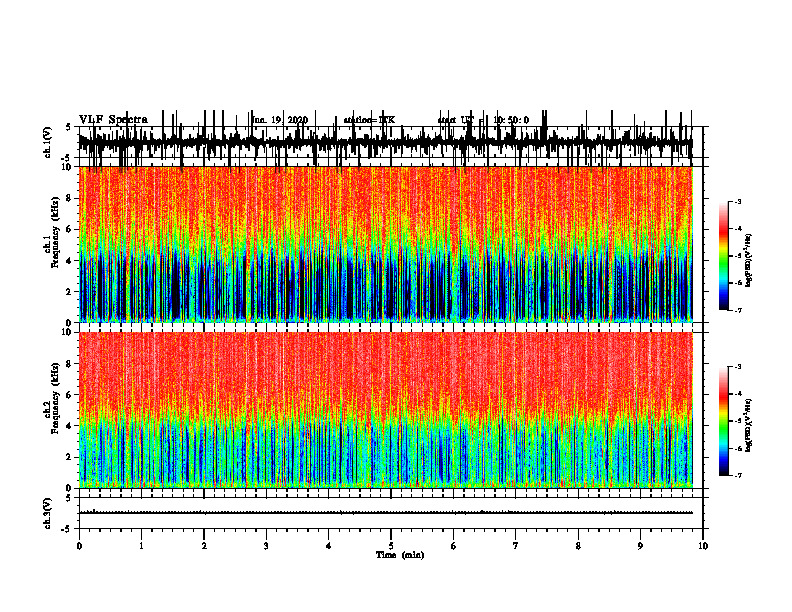Click the ch.2 frequency axis "6" kHz tick
Image resolution: width=792 pixels, height=612 pixels.
[70, 395]
